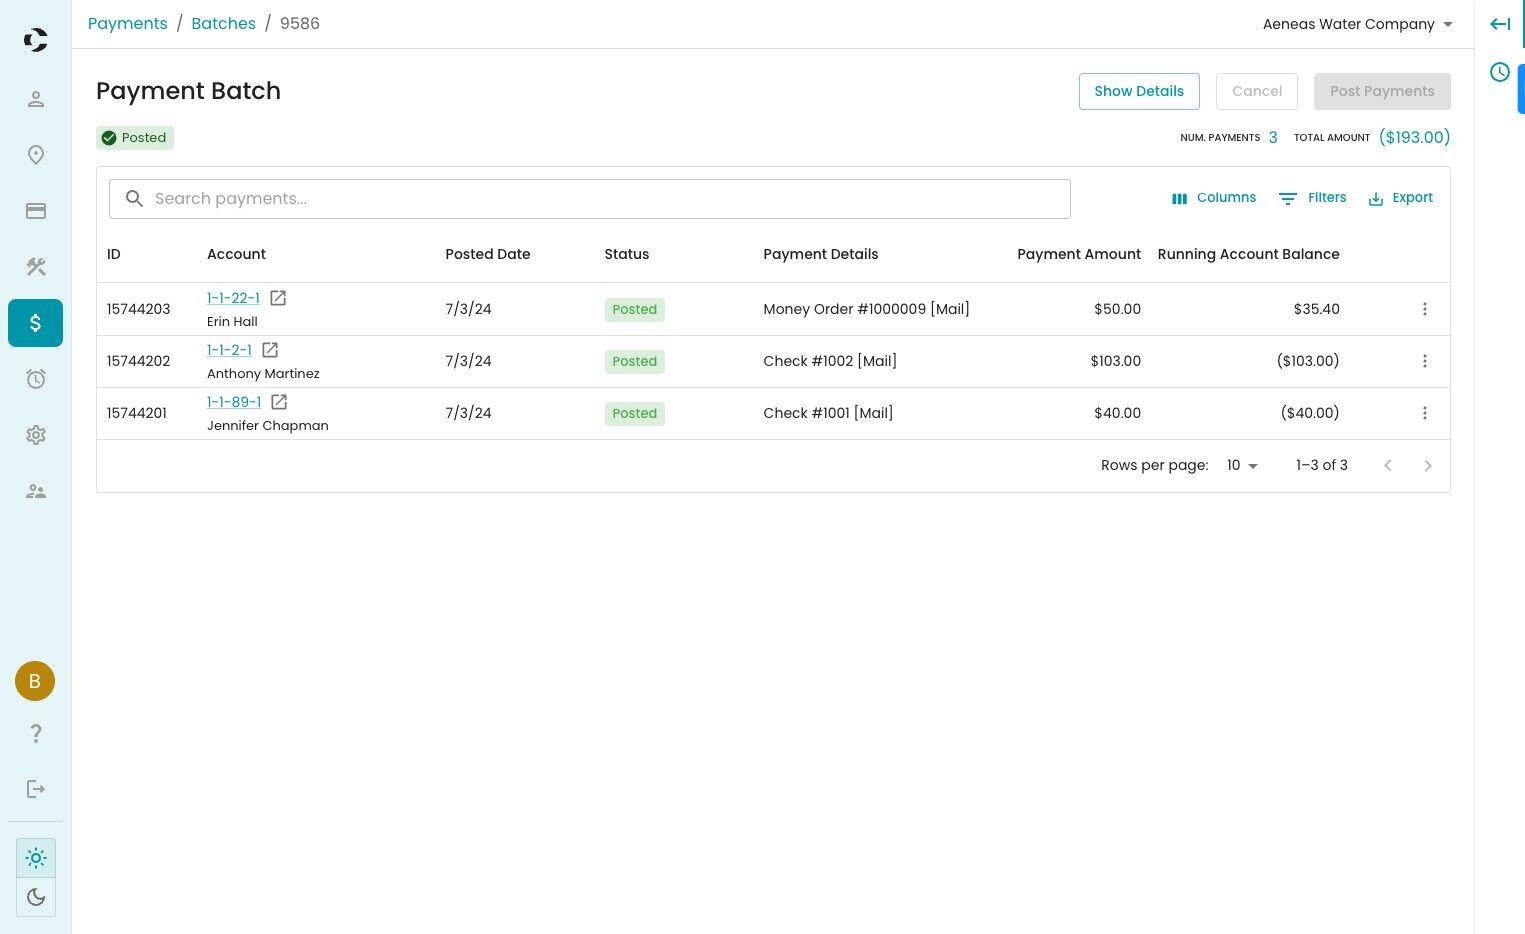Viewport: 1525px width, 934px height.
Task: Switch to light theme mode
Action: pos(36,858)
